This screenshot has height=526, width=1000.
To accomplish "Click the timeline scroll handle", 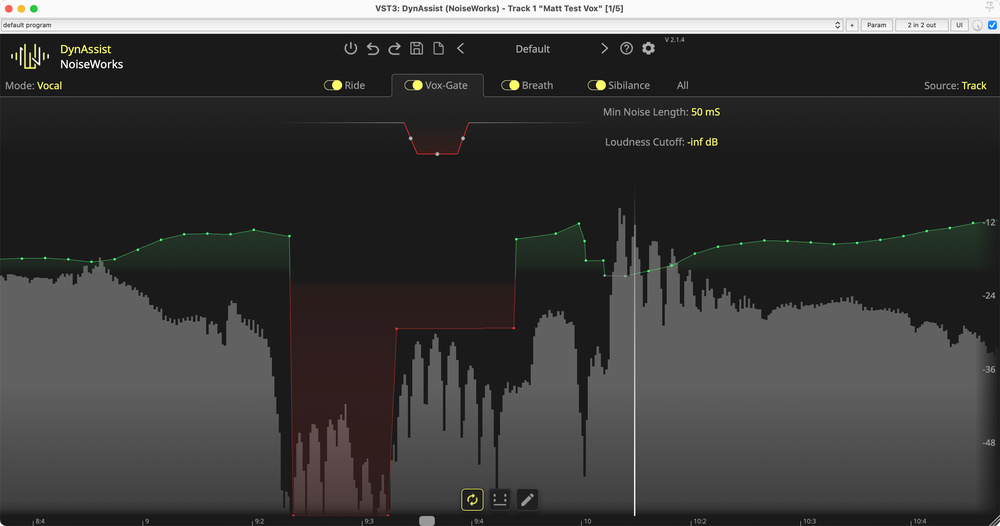I will tap(427, 521).
